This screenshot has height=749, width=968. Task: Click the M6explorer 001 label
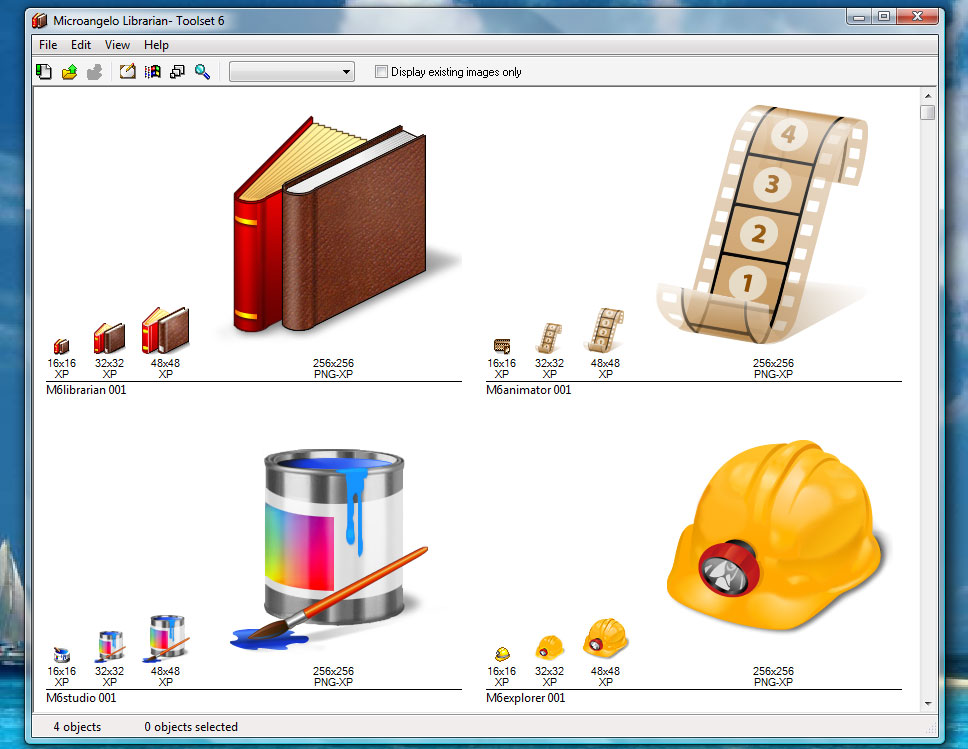click(525, 698)
